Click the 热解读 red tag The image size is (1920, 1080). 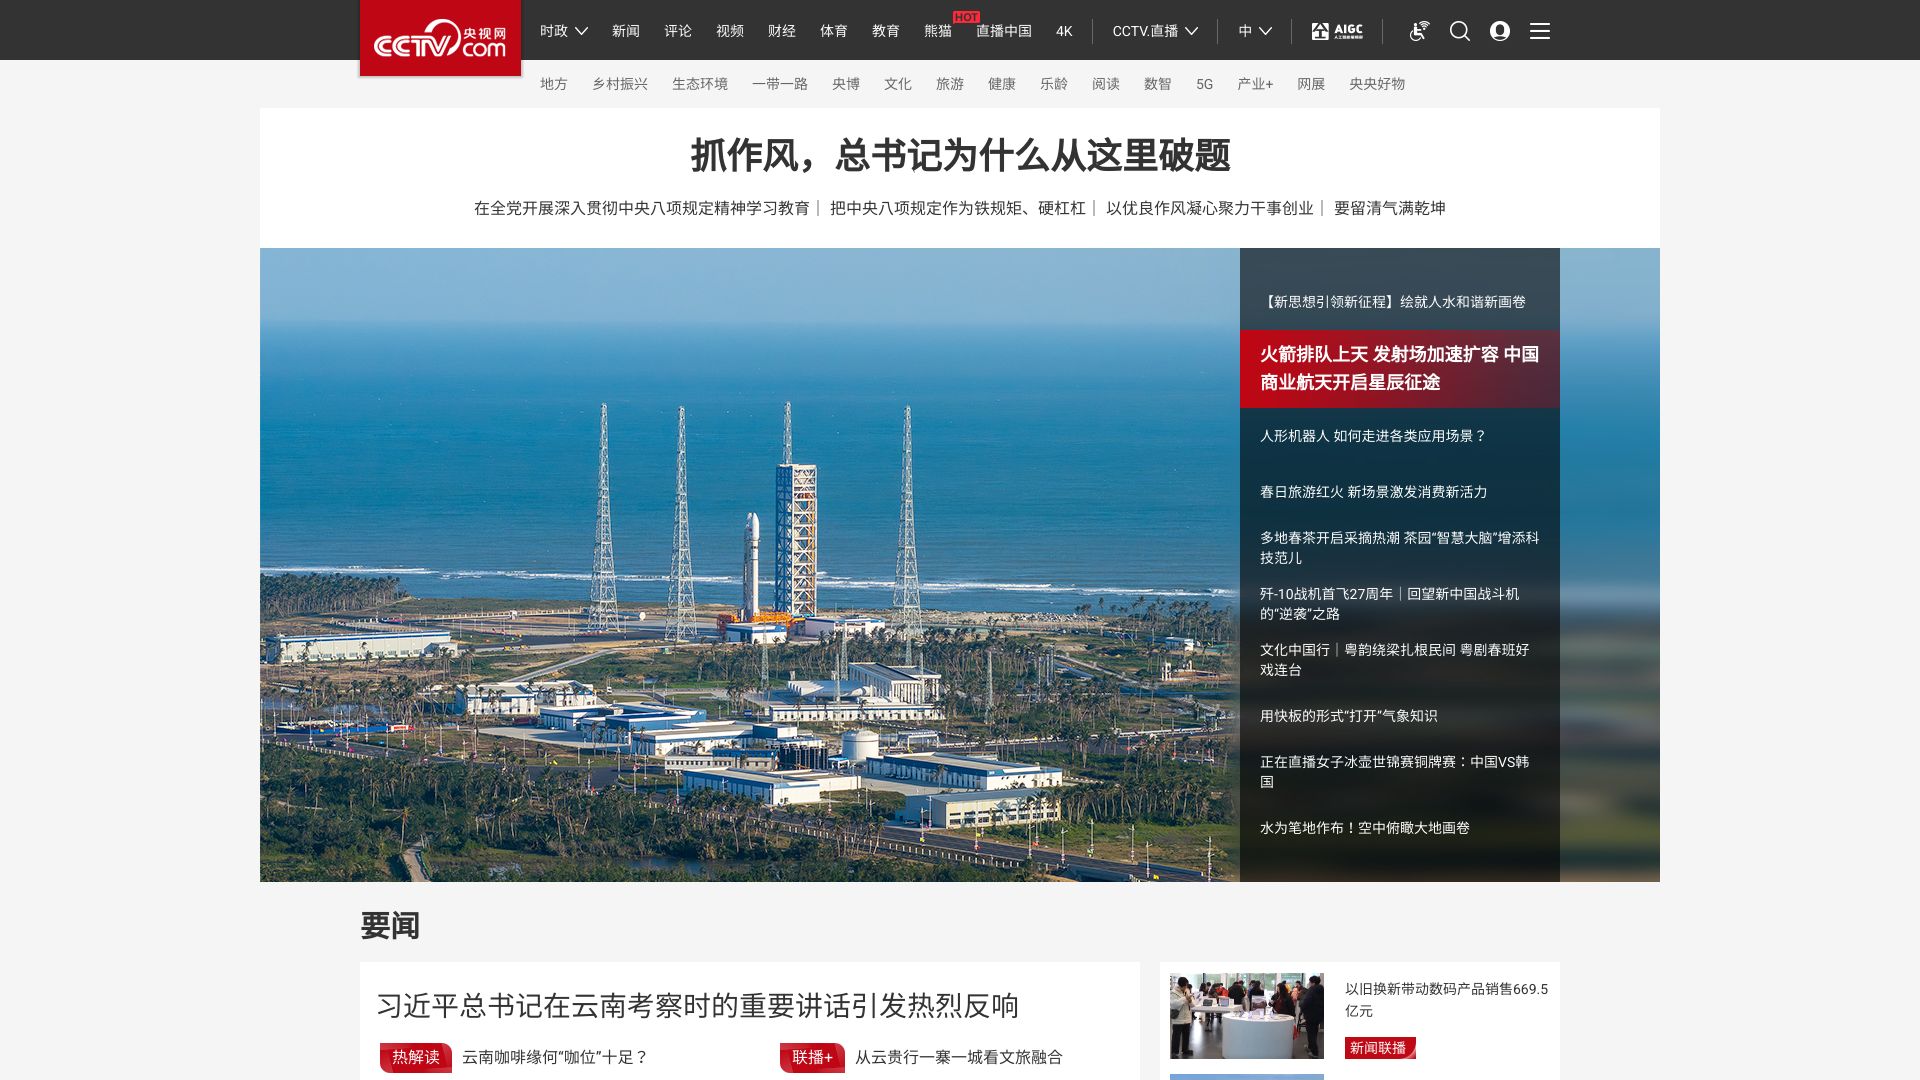coord(416,1057)
